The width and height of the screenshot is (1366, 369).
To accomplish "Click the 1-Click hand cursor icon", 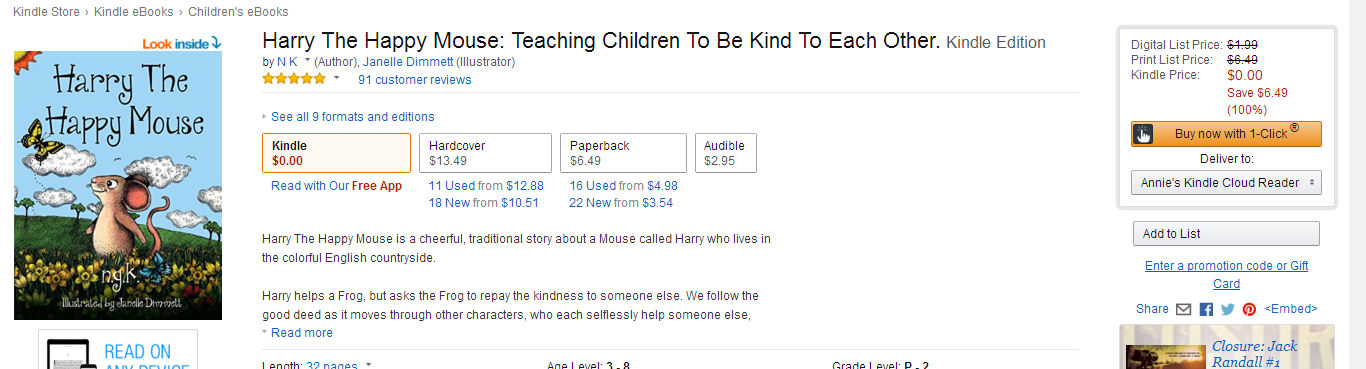I will [1143, 134].
